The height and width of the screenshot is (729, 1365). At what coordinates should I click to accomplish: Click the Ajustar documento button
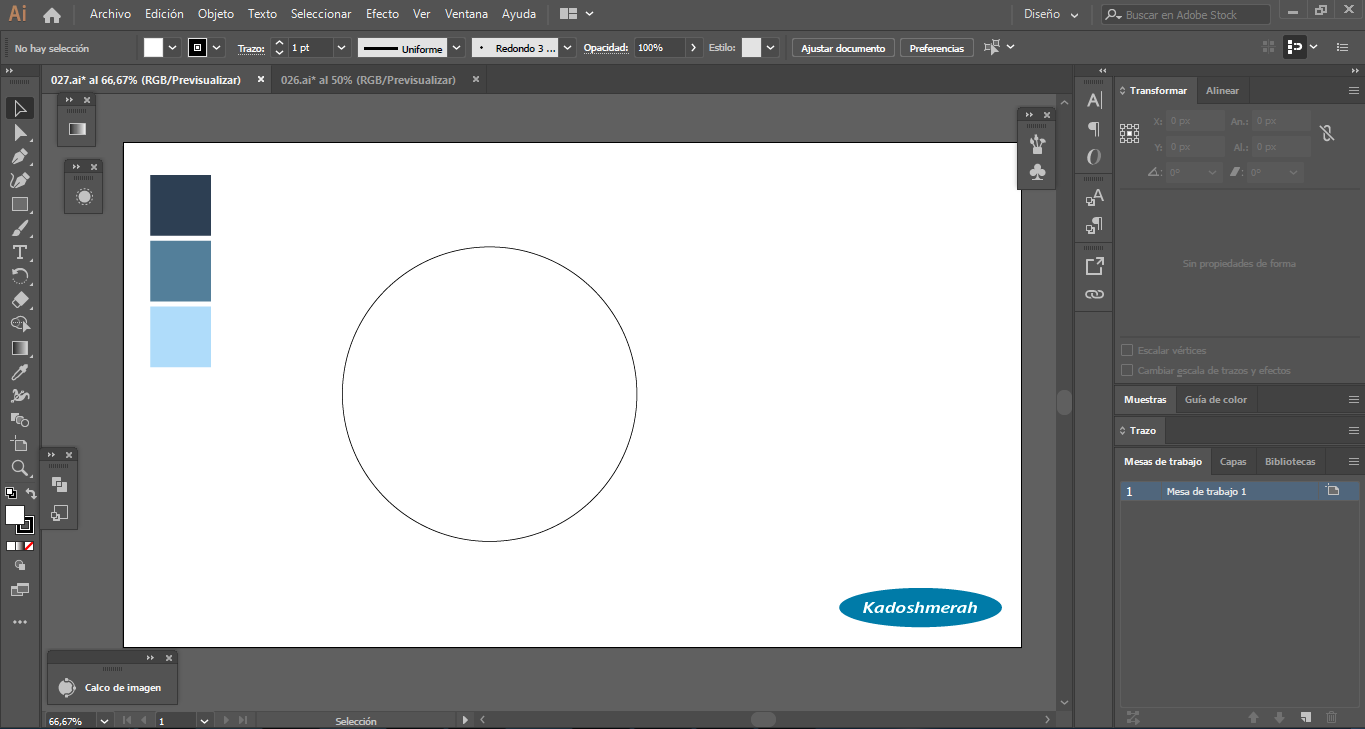coord(843,48)
